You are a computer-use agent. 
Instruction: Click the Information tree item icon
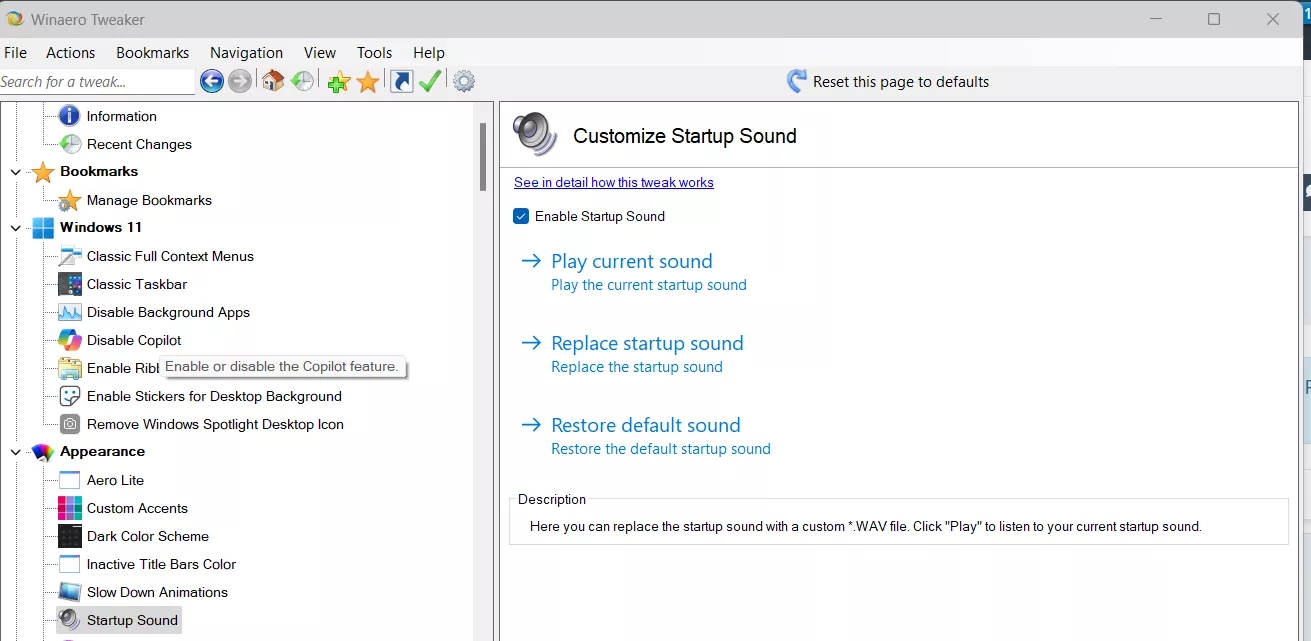coord(70,116)
